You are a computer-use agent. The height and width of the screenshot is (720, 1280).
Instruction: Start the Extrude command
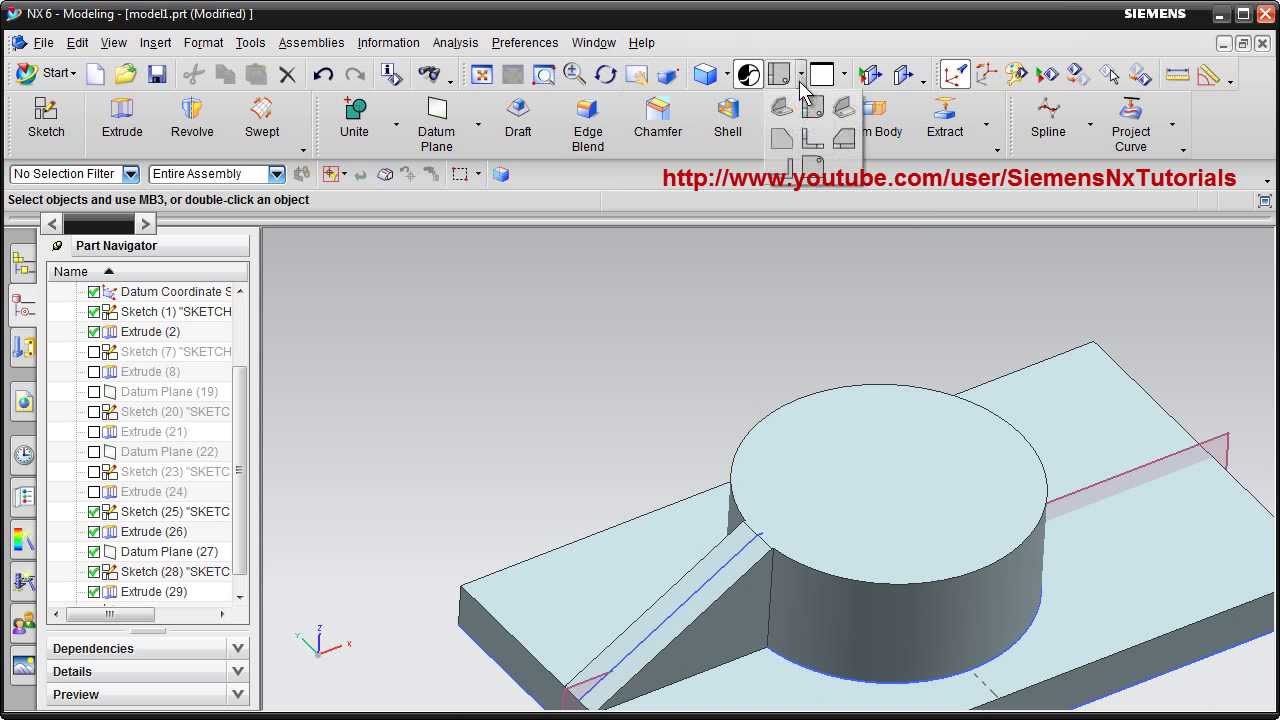(x=122, y=119)
